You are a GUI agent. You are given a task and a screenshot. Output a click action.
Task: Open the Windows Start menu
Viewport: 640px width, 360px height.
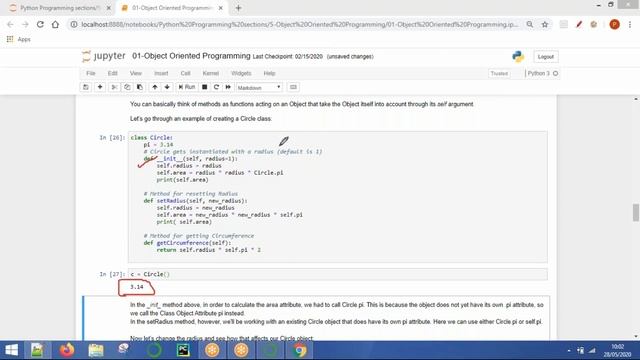11,350
